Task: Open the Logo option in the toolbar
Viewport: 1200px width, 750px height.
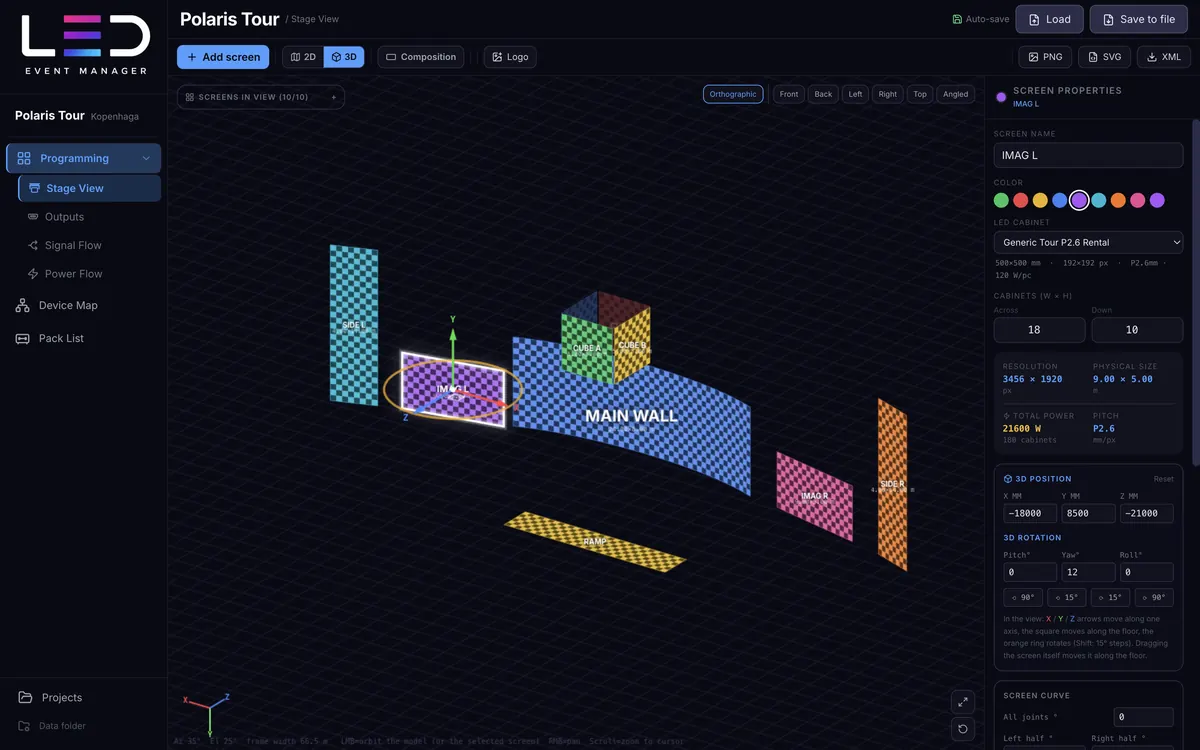Action: coord(510,57)
